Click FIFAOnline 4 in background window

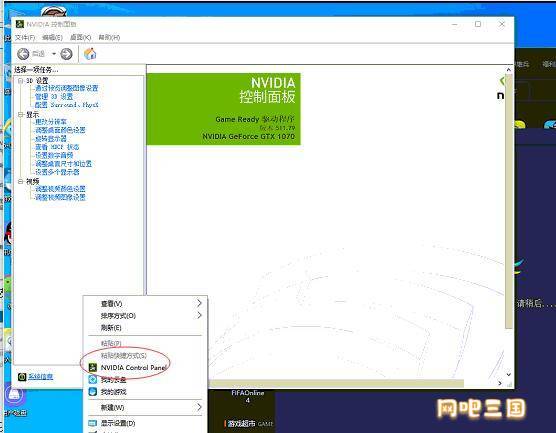coord(248,396)
